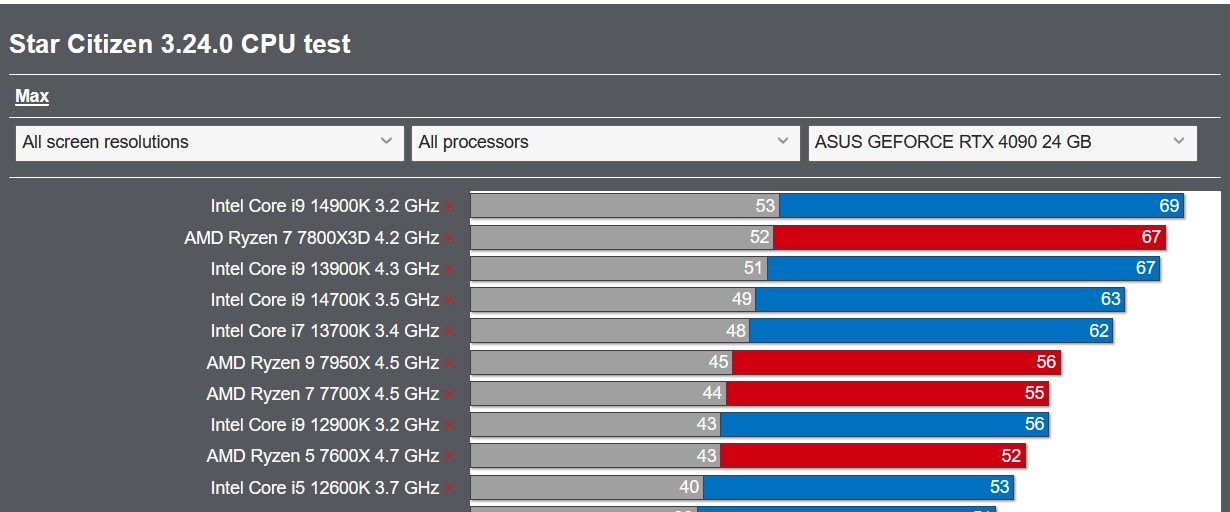Click the Intel Core i5 12600K 3.7 GHz label
This screenshot has height=512, width=1230.
pos(325,488)
